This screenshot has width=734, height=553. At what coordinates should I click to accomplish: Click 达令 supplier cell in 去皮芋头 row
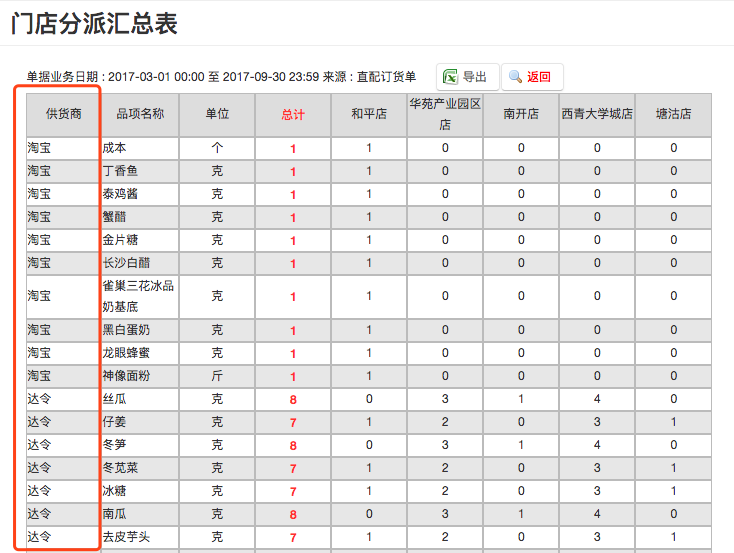click(x=64, y=537)
